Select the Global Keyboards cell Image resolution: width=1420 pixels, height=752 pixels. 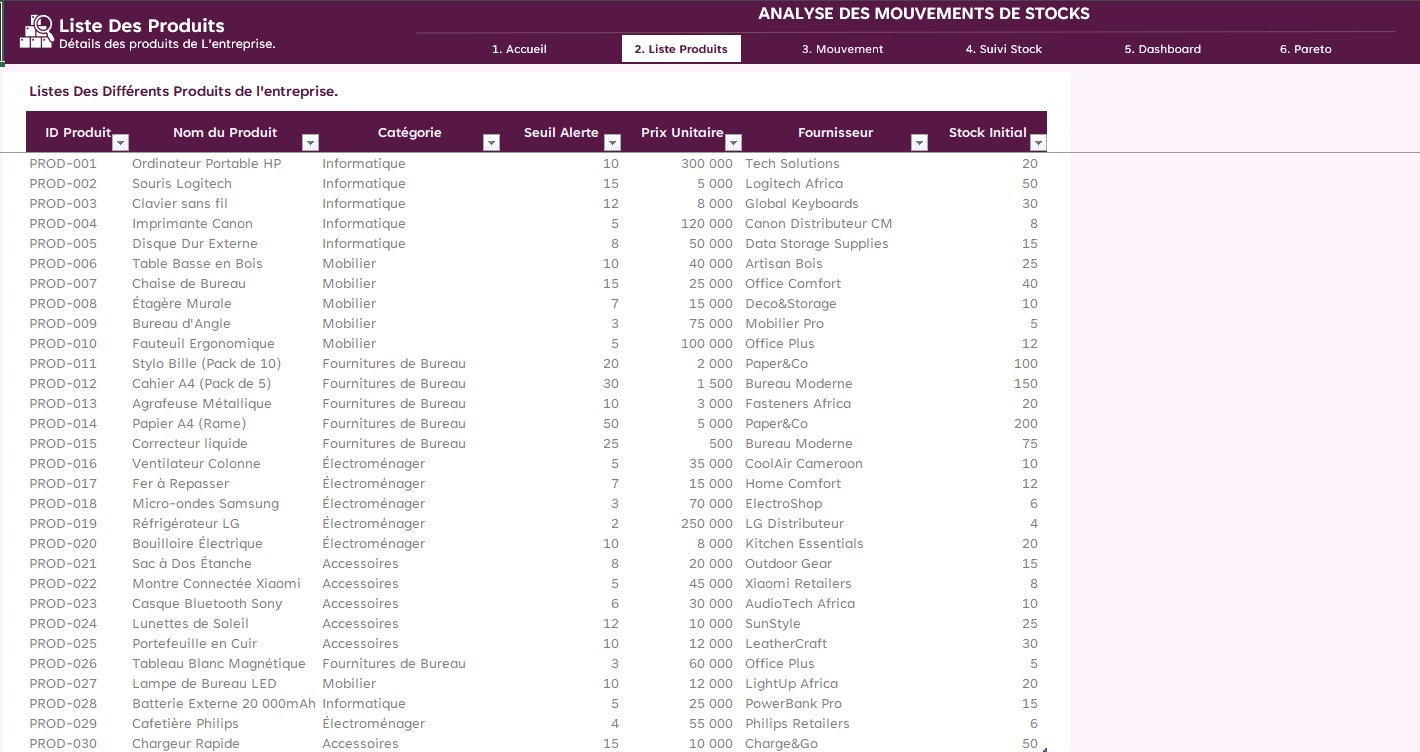835,203
